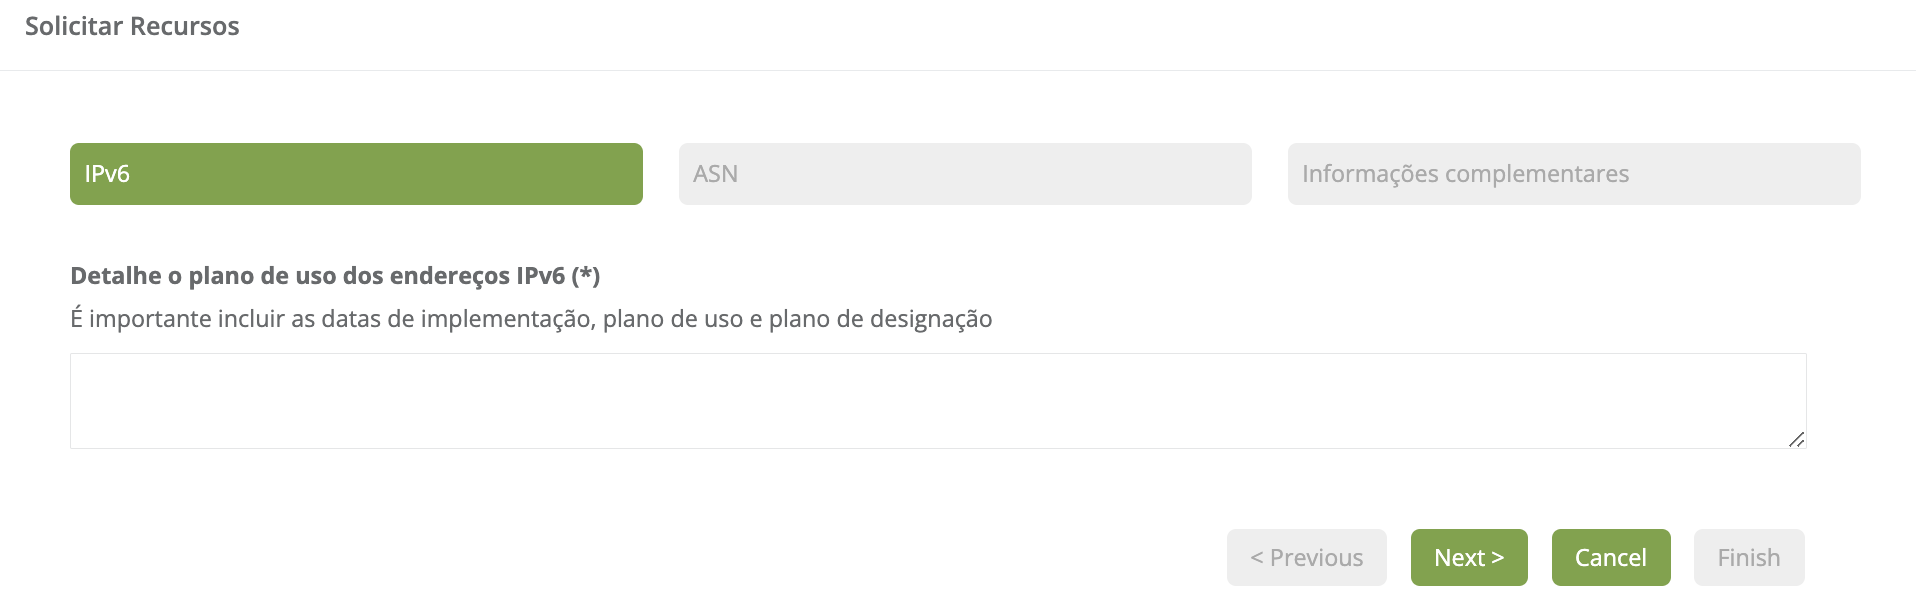Abort the resource request with Cancel
Image resolution: width=1916 pixels, height=614 pixels.
pos(1610,557)
